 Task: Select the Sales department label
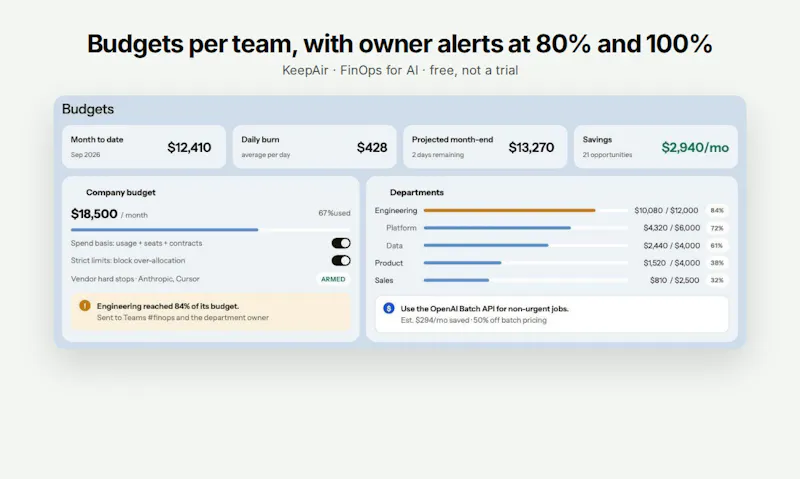(x=384, y=280)
